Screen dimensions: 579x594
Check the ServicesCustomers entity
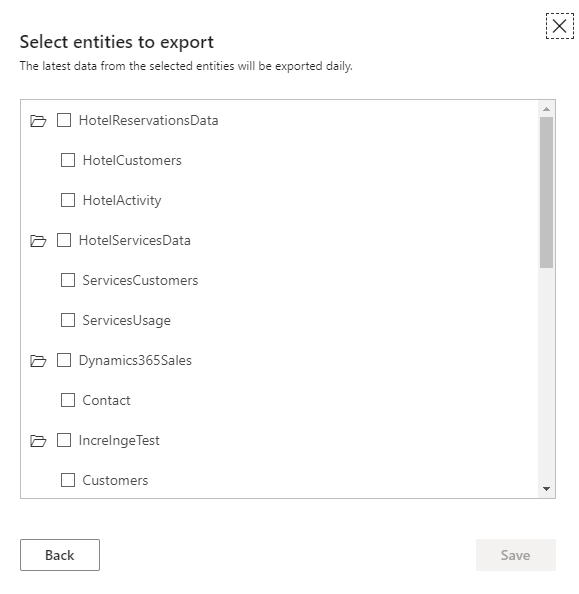click(68, 280)
